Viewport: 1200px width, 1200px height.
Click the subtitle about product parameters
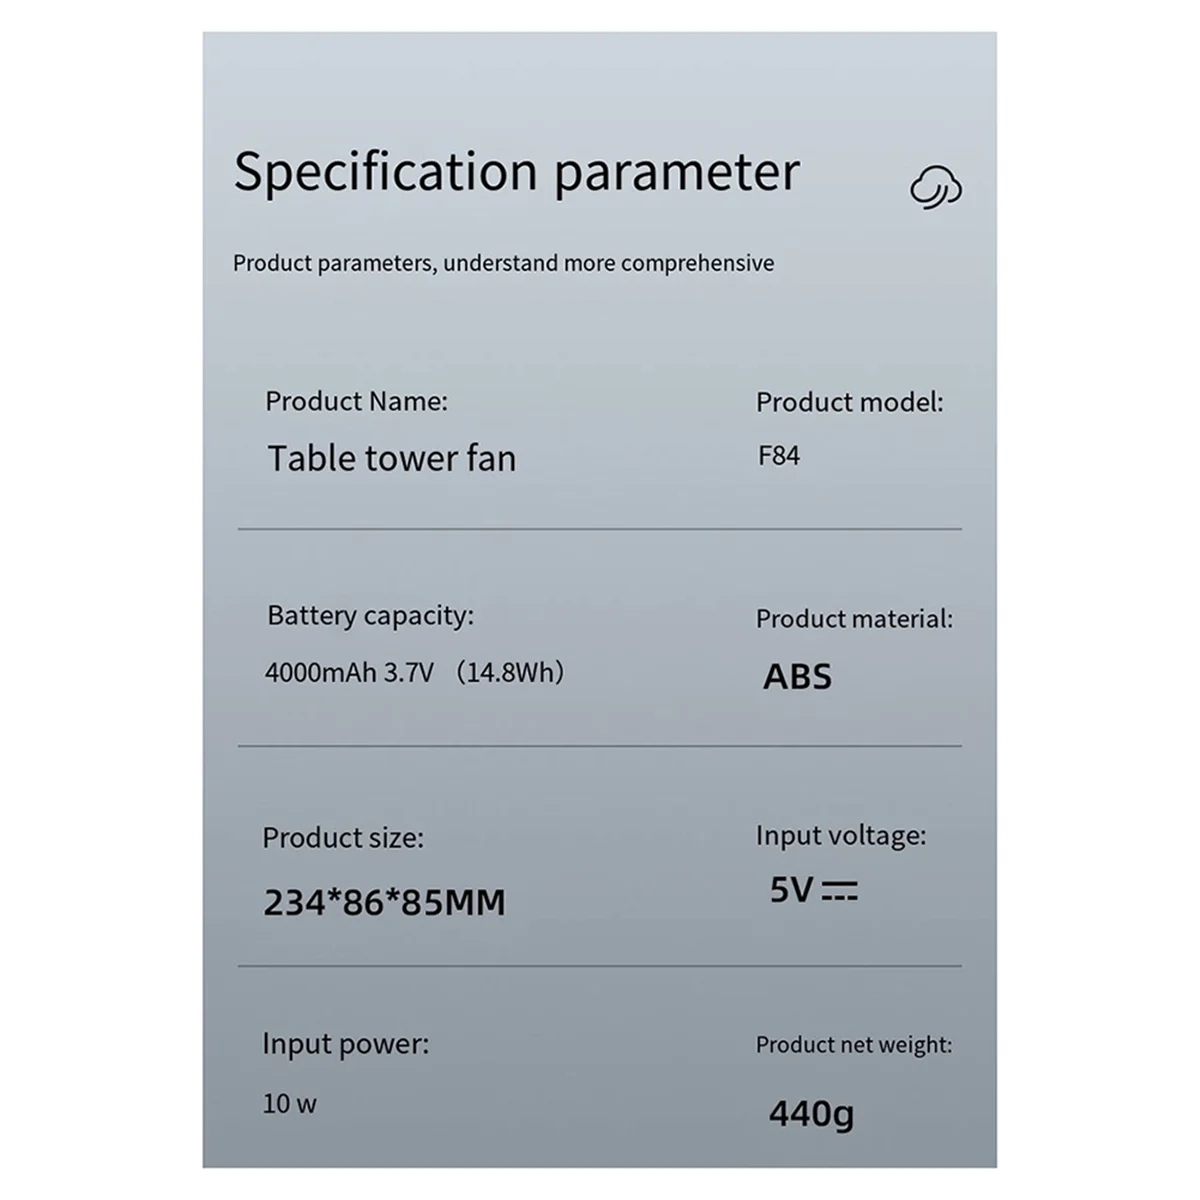pyautogui.click(x=503, y=263)
